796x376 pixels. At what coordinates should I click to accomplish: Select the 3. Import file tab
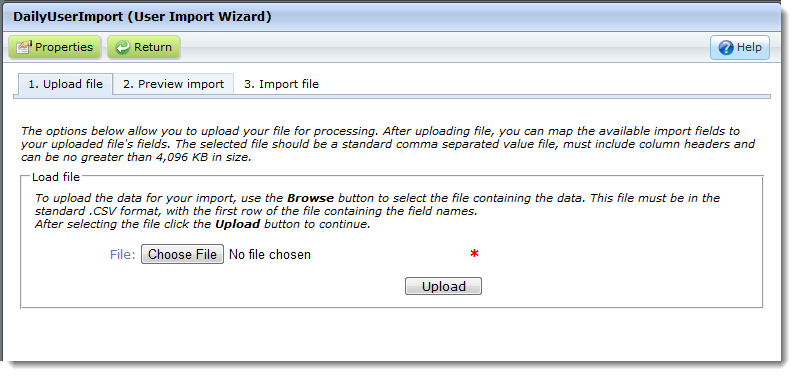(x=281, y=84)
